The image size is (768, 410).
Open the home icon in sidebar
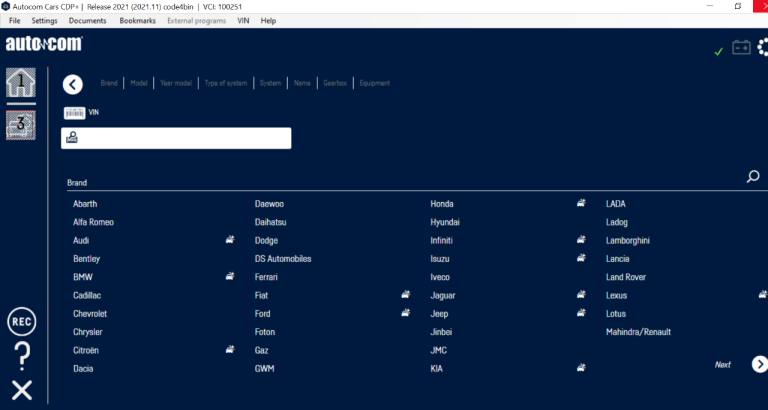pyautogui.click(x=21, y=84)
